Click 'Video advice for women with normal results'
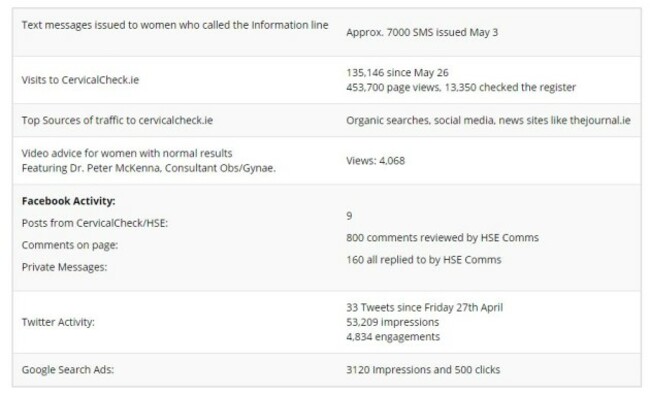This screenshot has width=650, height=394. click(x=127, y=153)
